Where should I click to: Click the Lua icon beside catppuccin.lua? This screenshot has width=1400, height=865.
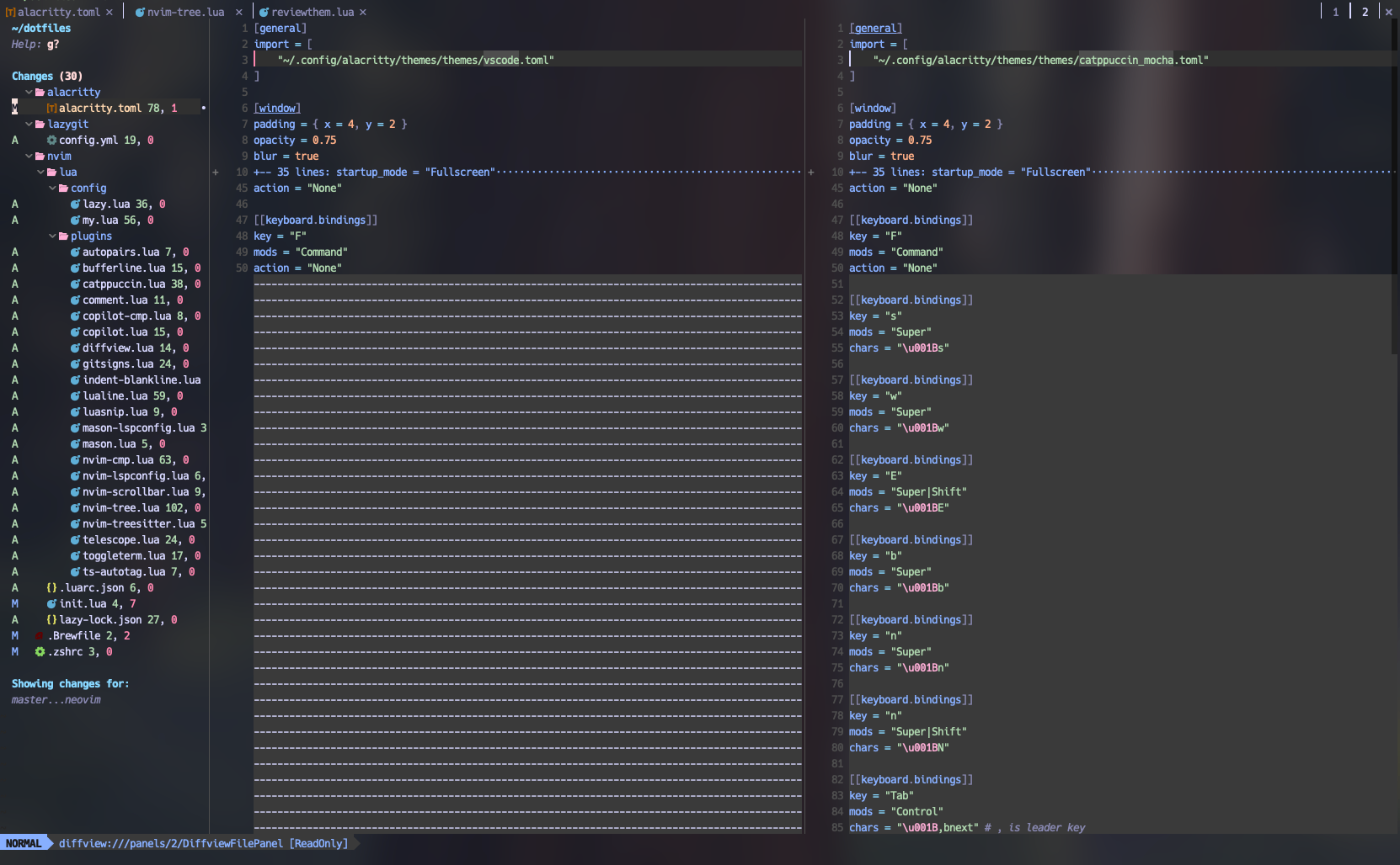75,284
